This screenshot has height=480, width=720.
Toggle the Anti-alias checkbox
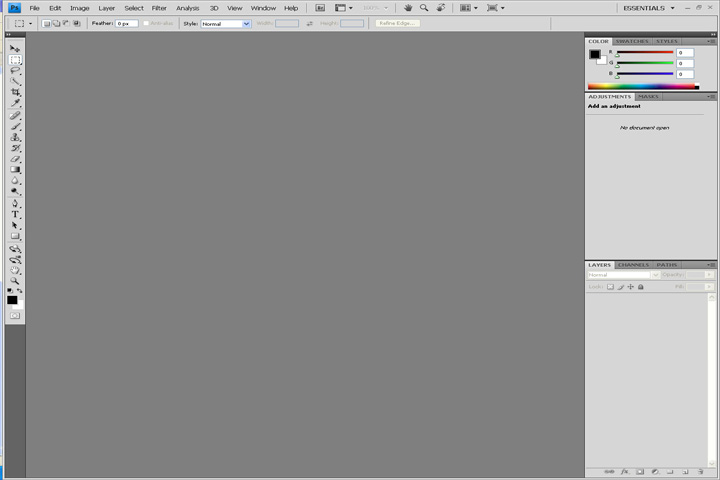pyautogui.click(x=146, y=23)
